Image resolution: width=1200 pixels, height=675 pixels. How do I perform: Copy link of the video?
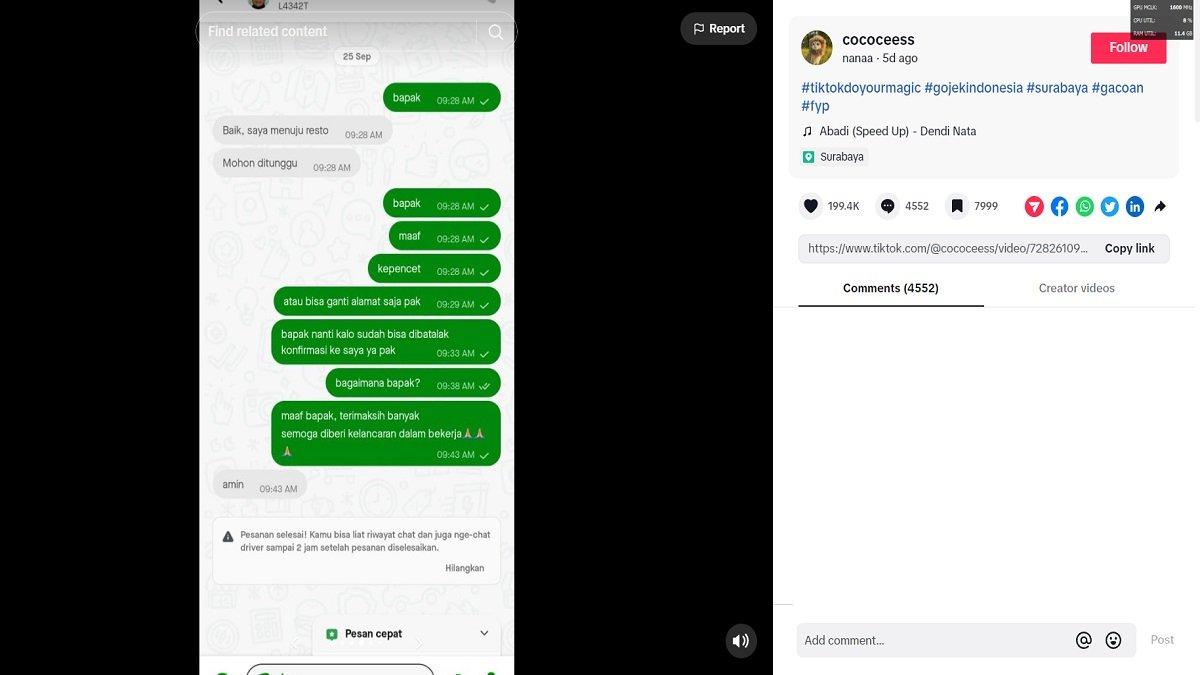point(1129,249)
